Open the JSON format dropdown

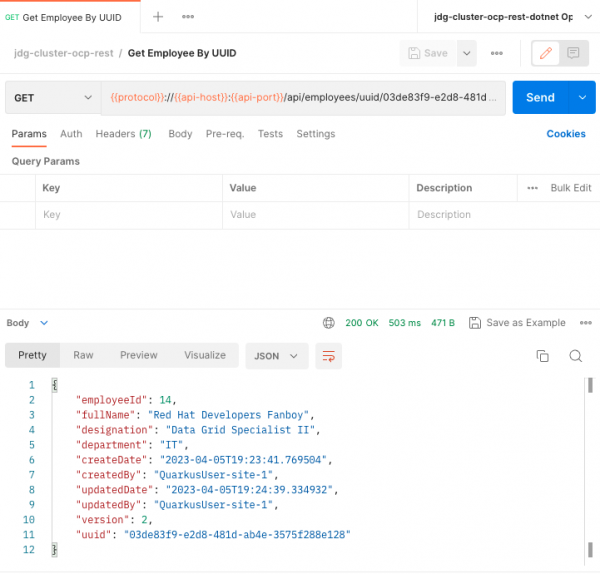(277, 355)
